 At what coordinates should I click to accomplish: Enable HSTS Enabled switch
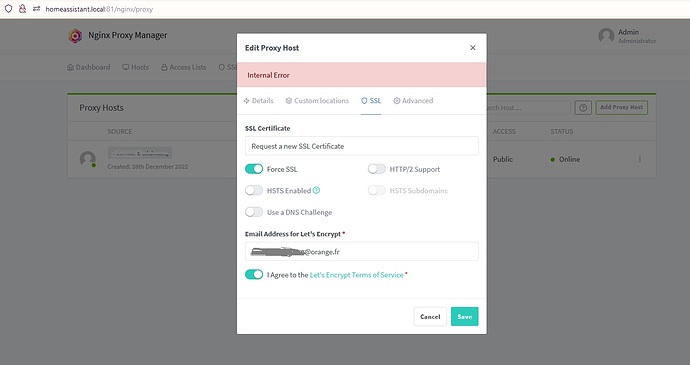click(x=254, y=190)
